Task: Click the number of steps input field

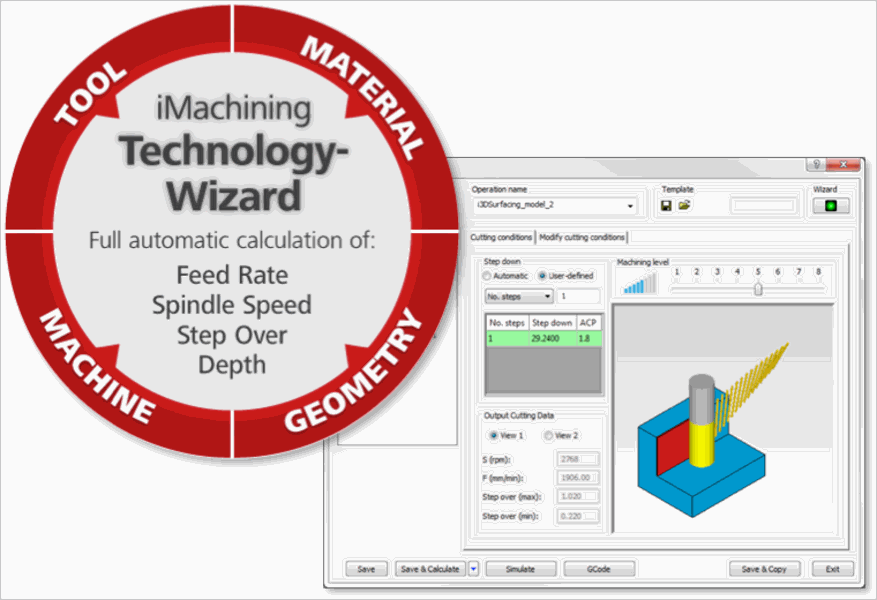Action: pyautogui.click(x=579, y=296)
